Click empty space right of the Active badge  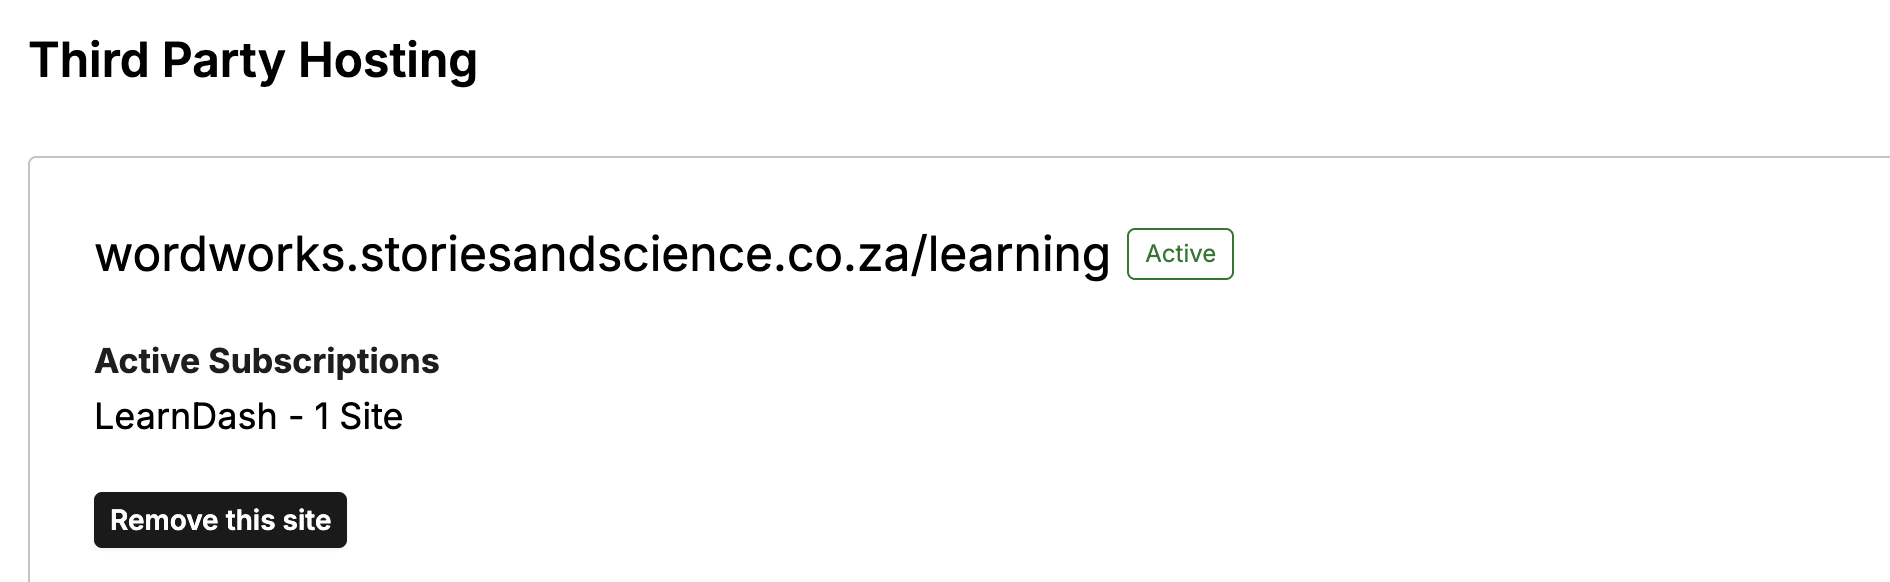1500,254
